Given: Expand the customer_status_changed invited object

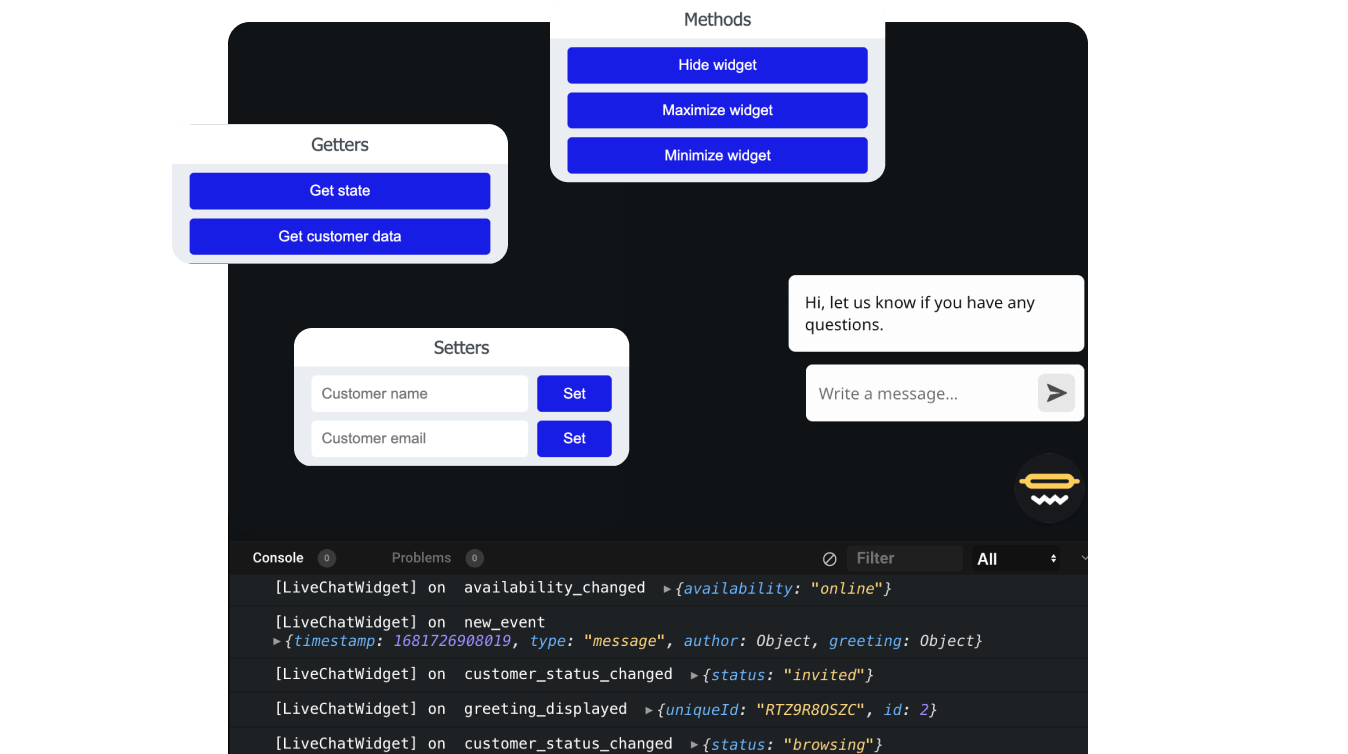Looking at the screenshot, I should tap(692, 675).
